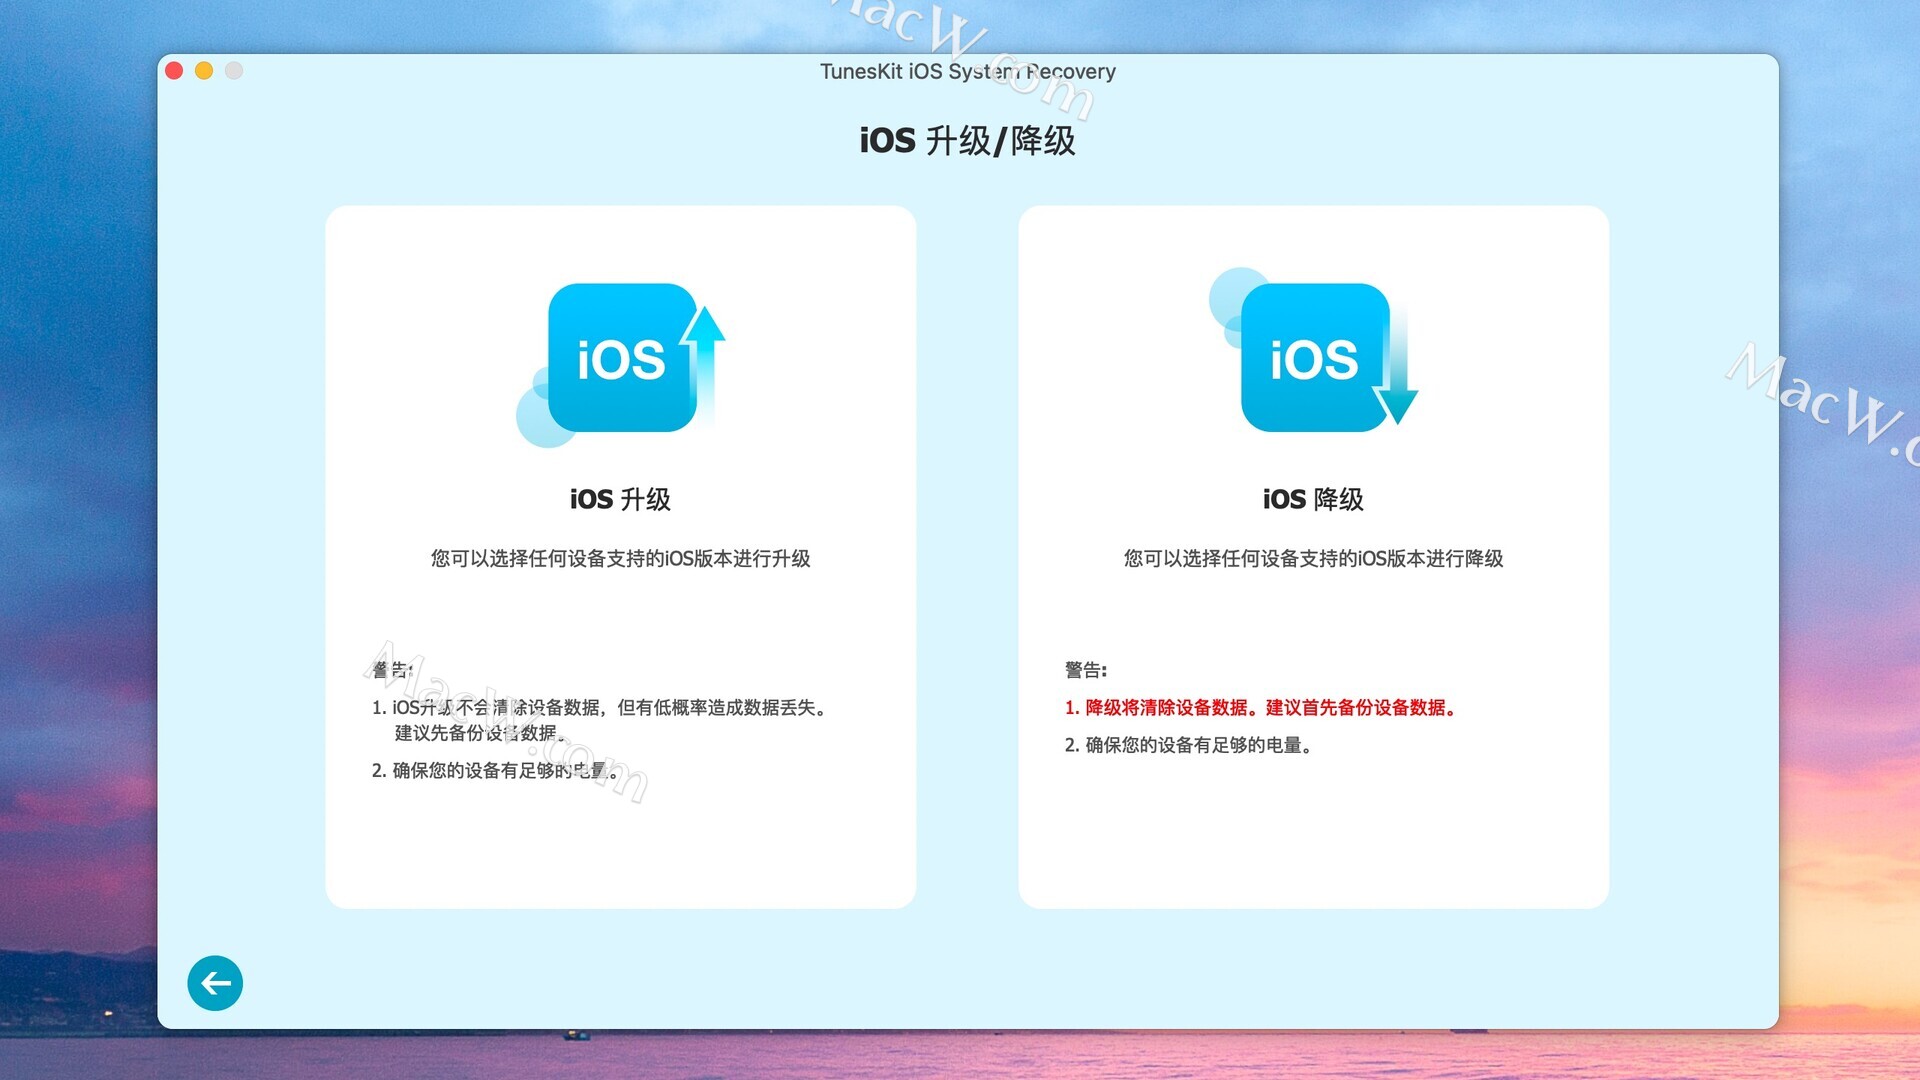
Task: Click the iOS 升级/降级 page heading
Action: pyautogui.click(x=967, y=140)
